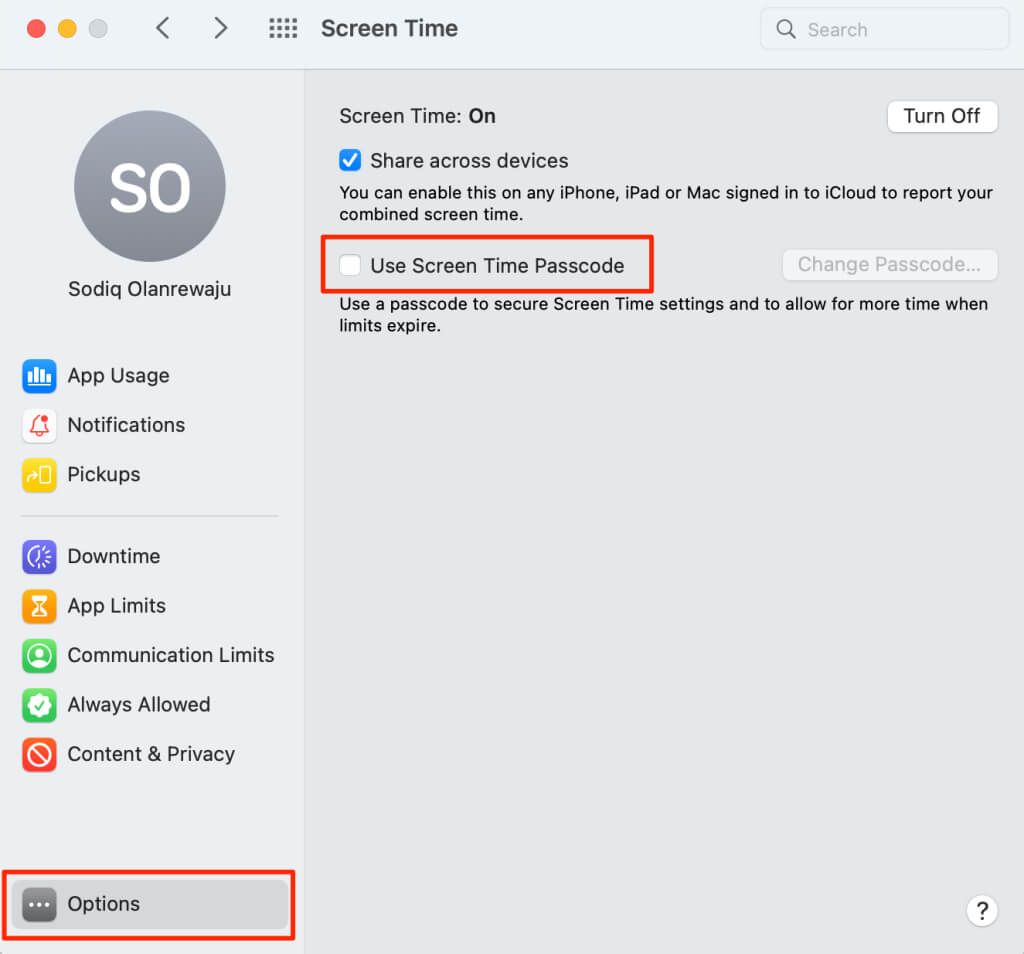Select the Options sidebar item label
The width and height of the screenshot is (1024, 954).
coord(104,904)
